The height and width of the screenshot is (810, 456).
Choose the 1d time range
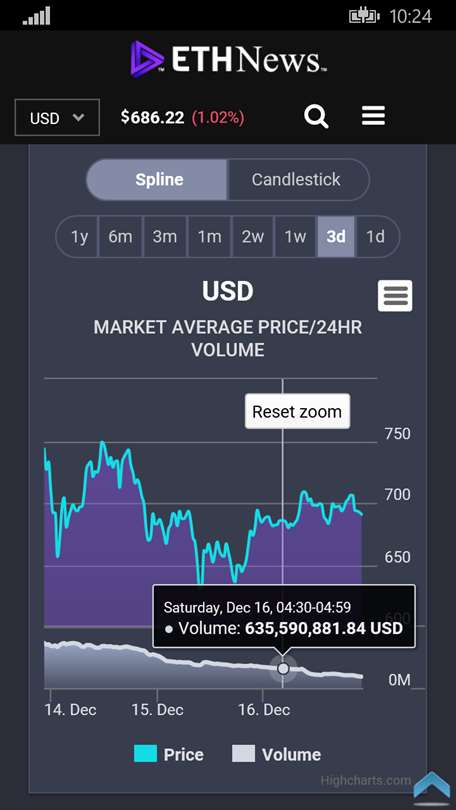(376, 237)
